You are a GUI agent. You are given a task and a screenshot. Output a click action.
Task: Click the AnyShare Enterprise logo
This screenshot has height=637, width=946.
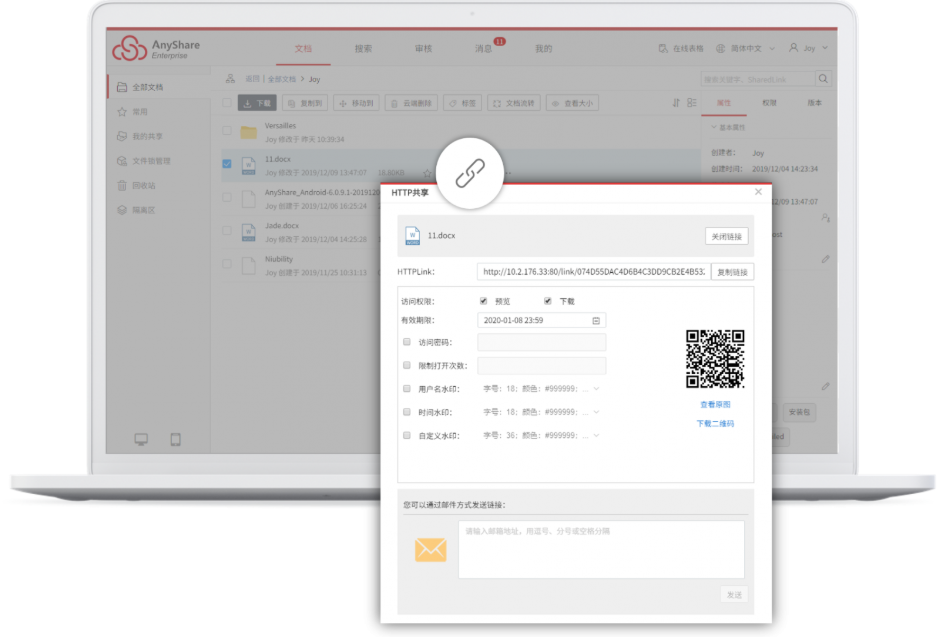pos(150,48)
